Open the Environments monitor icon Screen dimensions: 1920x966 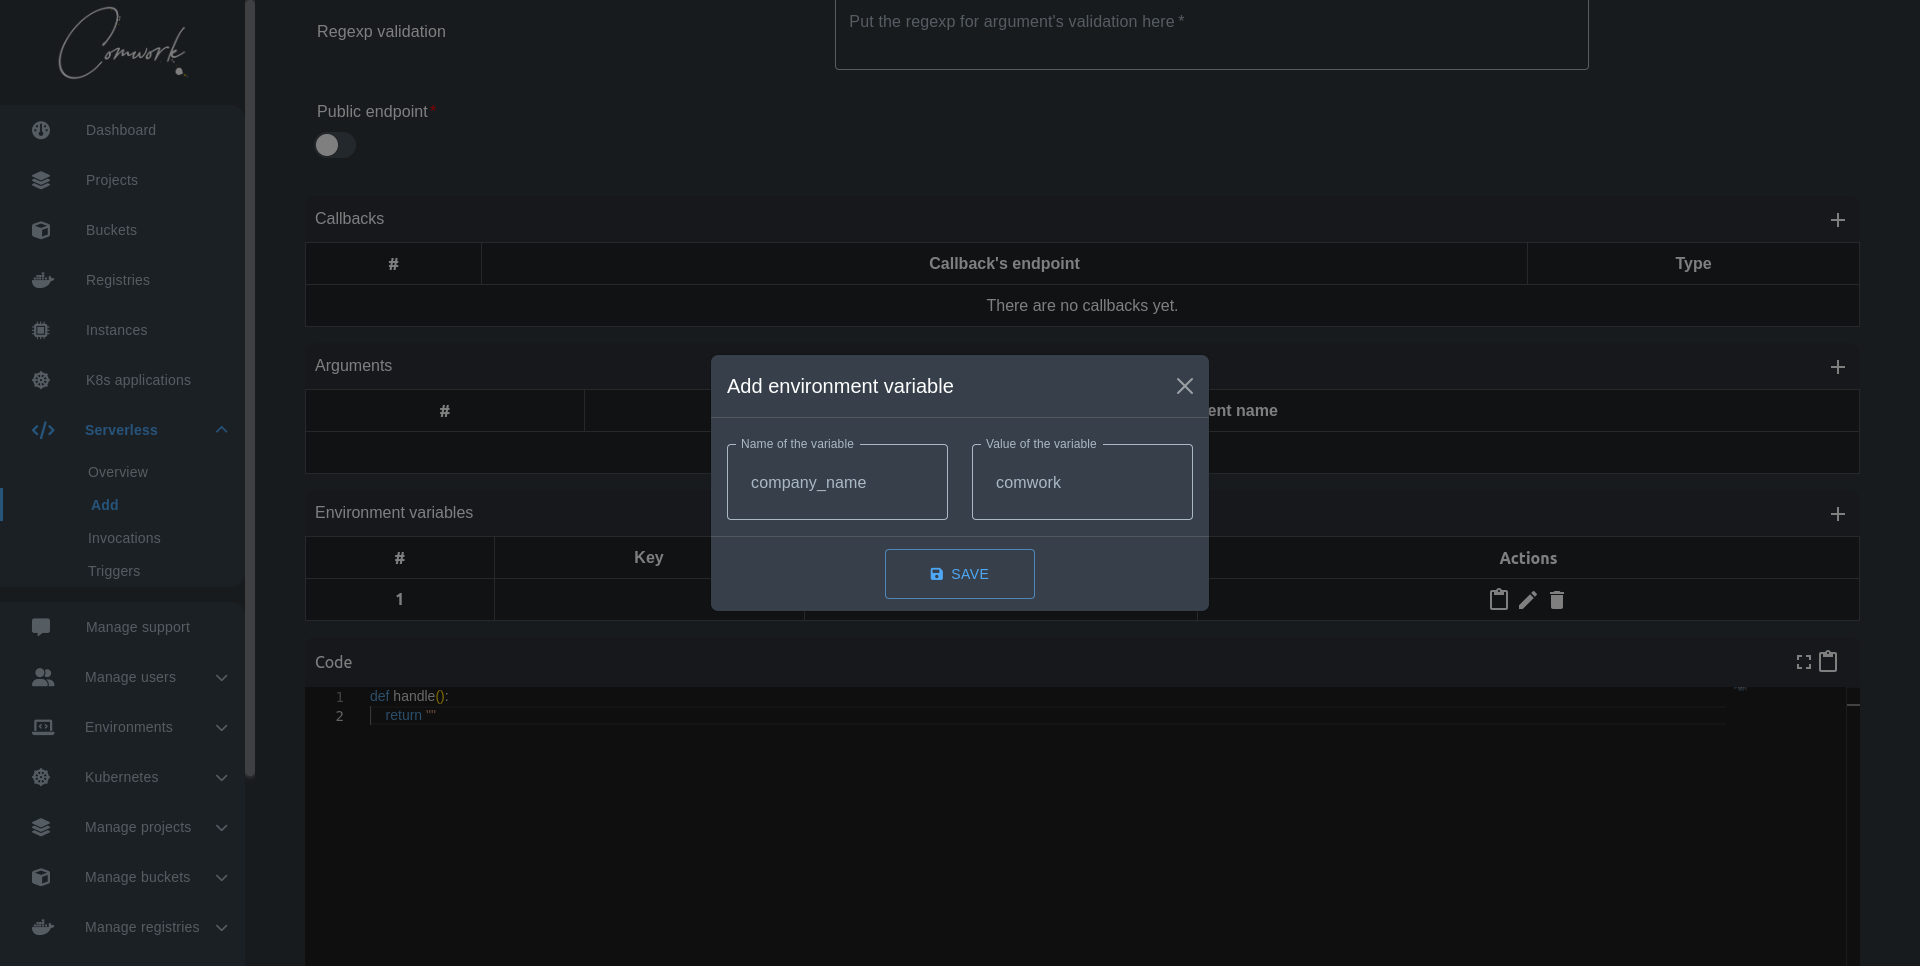point(43,727)
